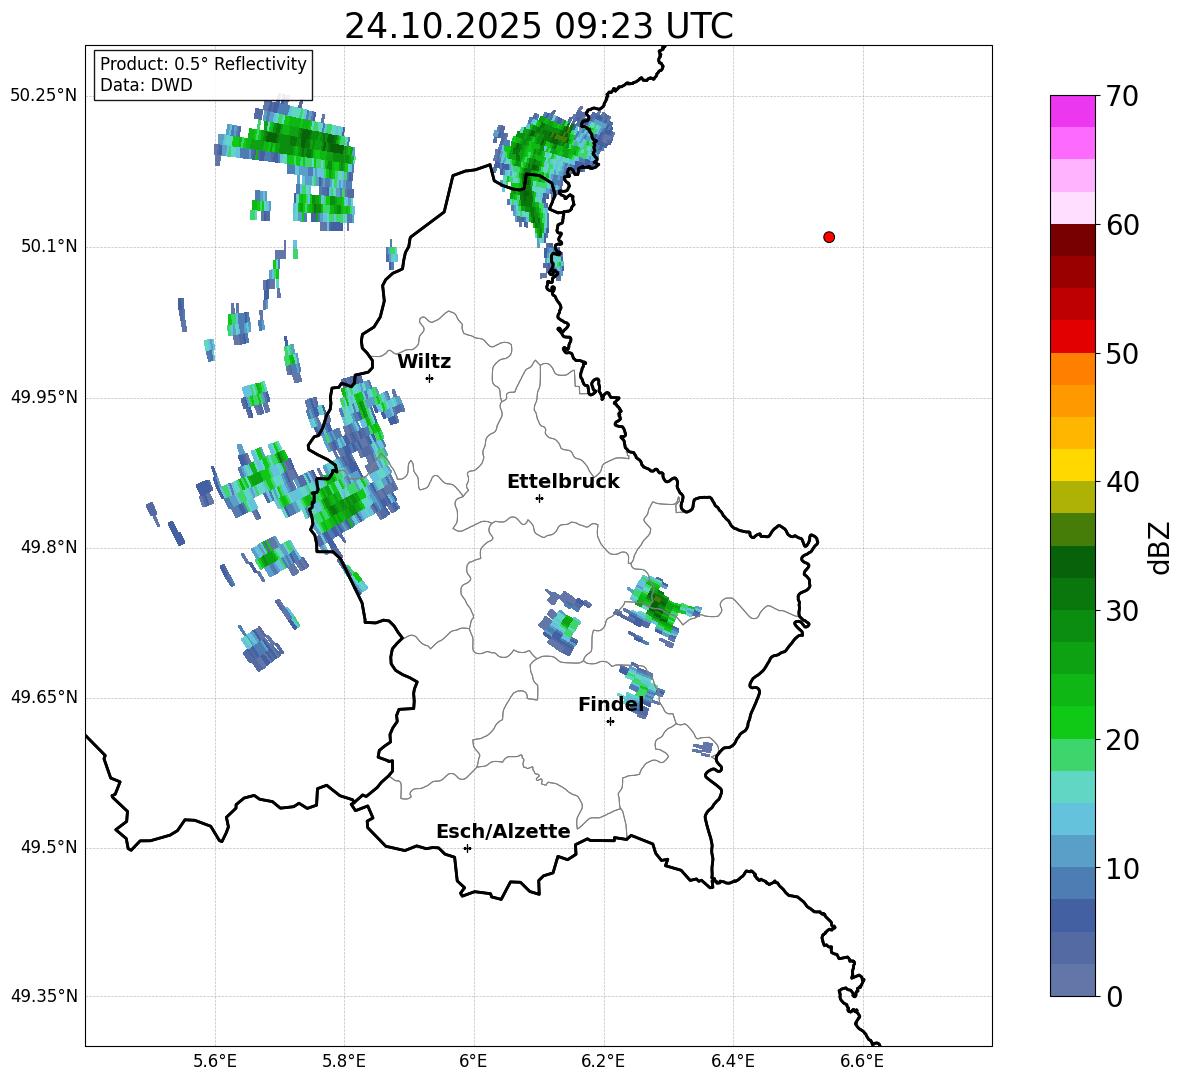Click the 6.2°E longitude tick label

pyautogui.click(x=603, y=1061)
